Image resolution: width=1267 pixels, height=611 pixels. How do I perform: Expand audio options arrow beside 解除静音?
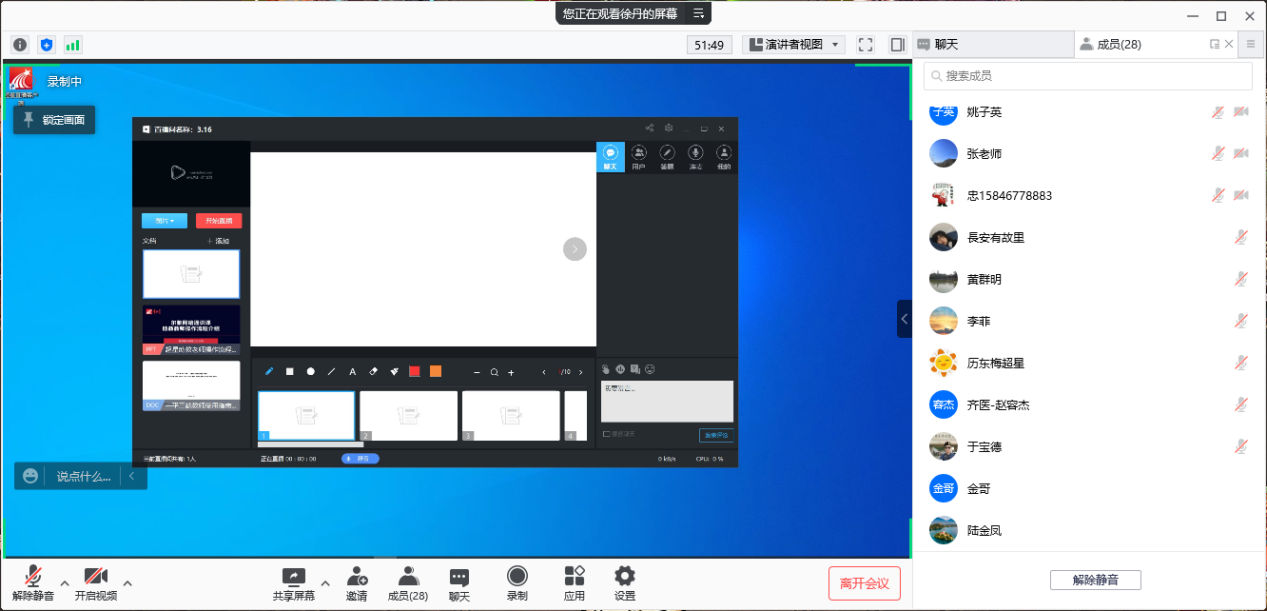(65, 583)
